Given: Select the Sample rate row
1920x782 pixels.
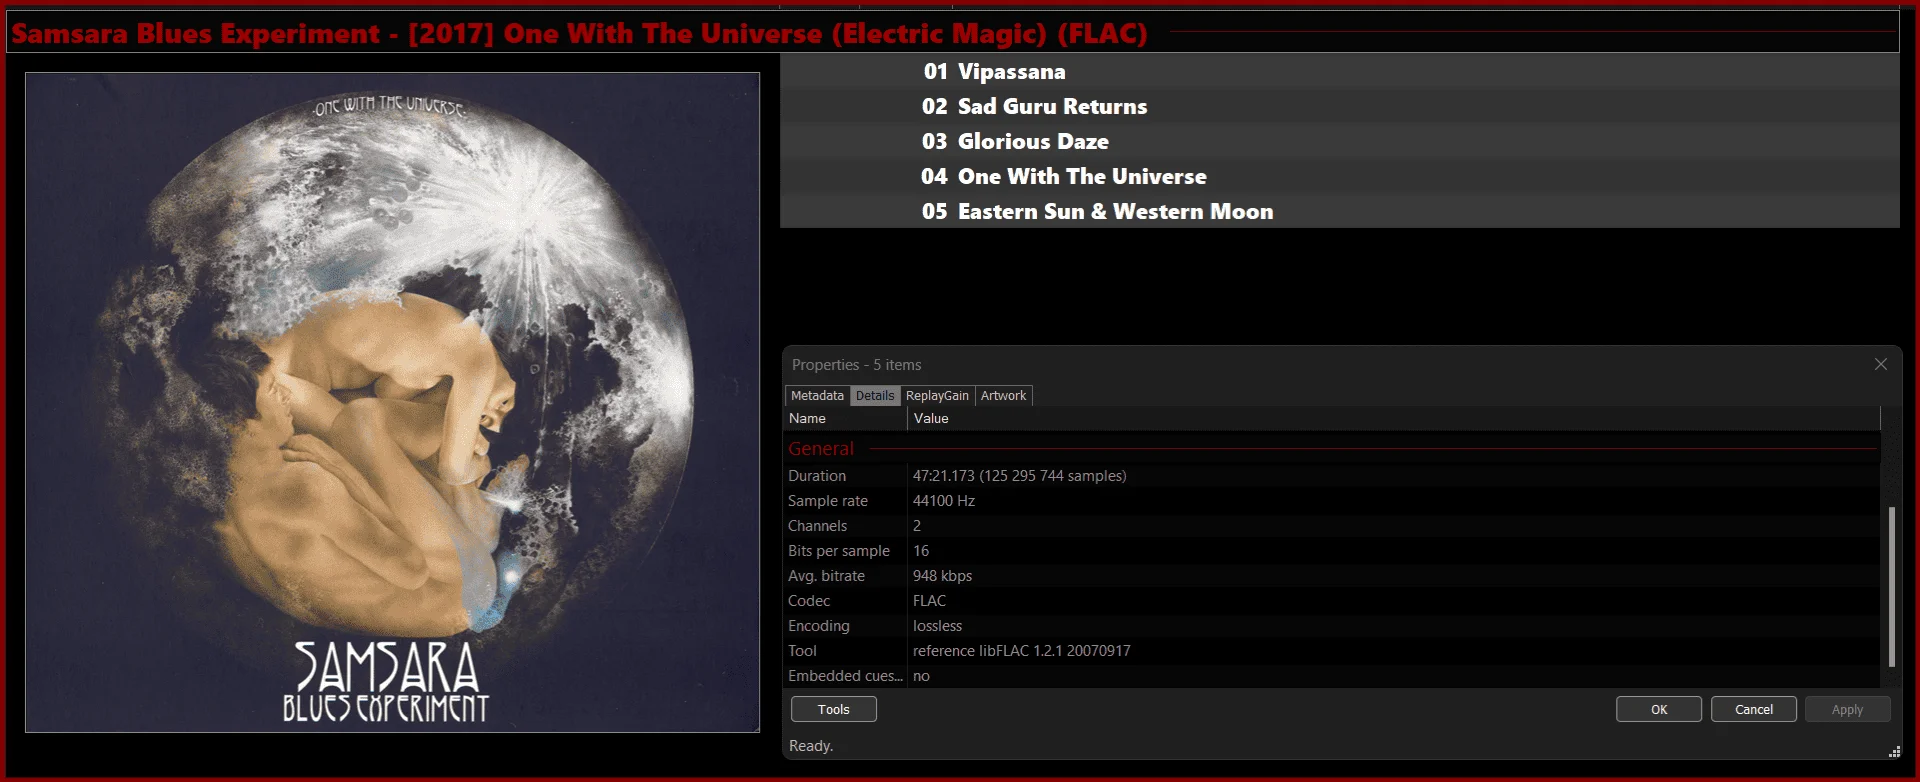Looking at the screenshot, I should coord(1333,501).
